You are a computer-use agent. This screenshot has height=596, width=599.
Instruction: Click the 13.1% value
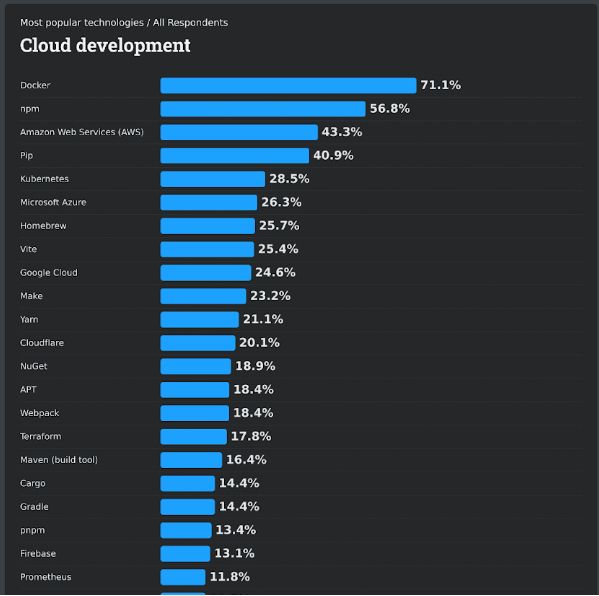pos(234,553)
